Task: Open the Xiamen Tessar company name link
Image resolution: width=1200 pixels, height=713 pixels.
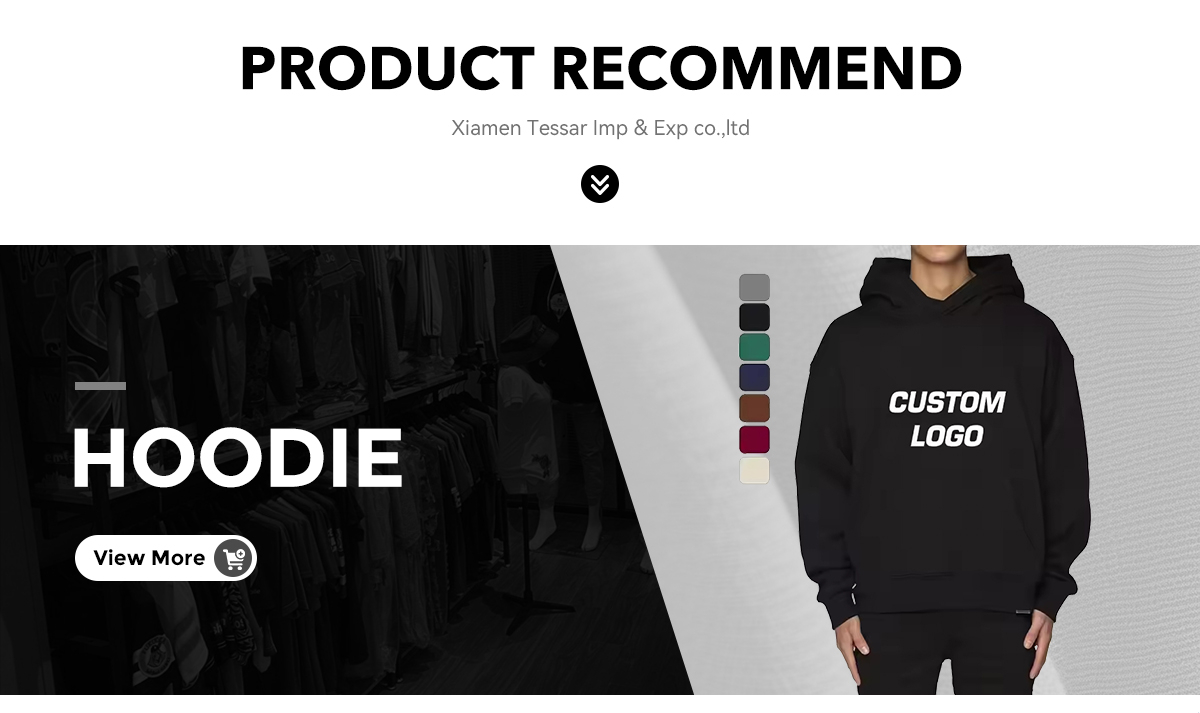Action: 600,128
